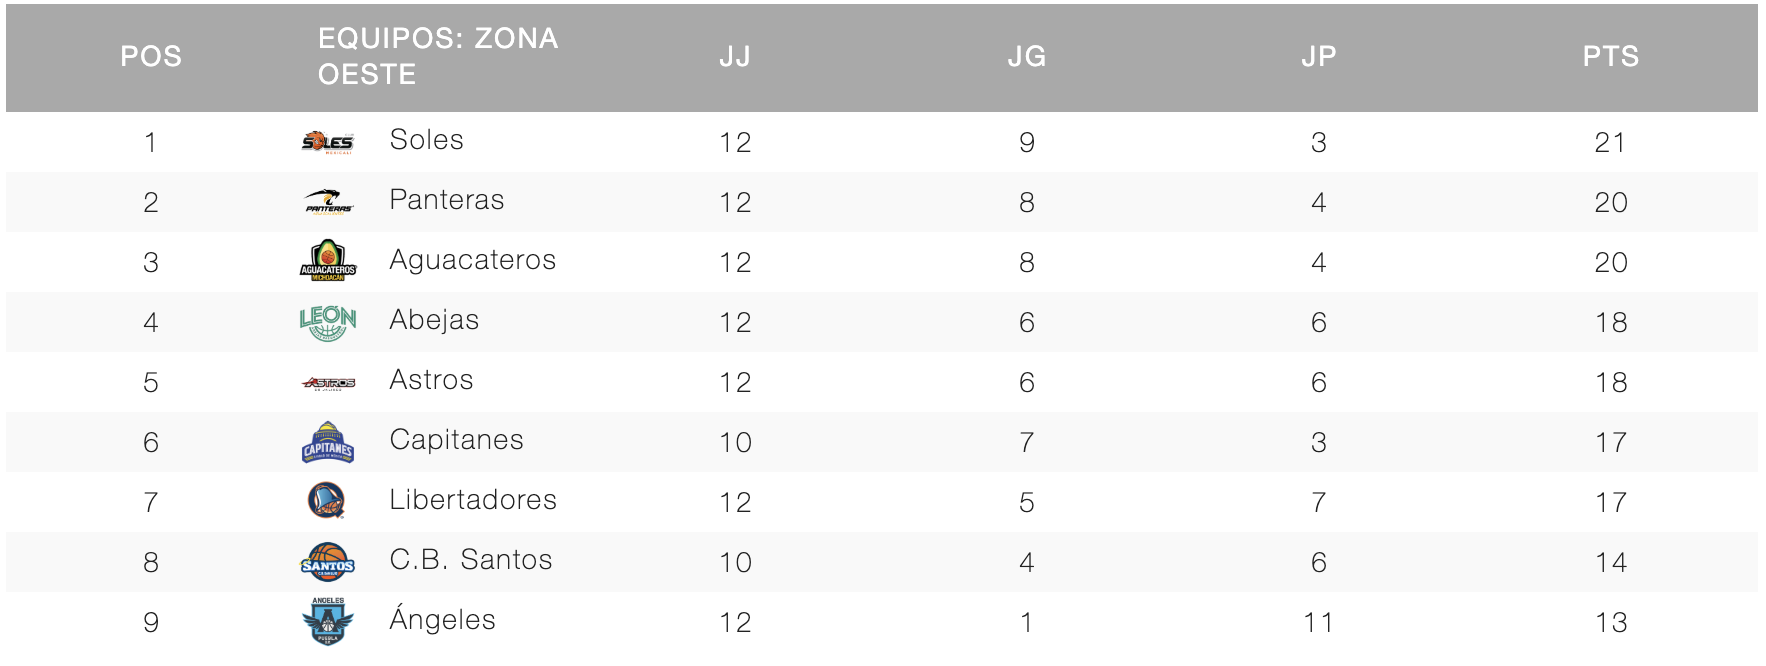
Task: Open the Libertadores team name
Action: point(473,500)
